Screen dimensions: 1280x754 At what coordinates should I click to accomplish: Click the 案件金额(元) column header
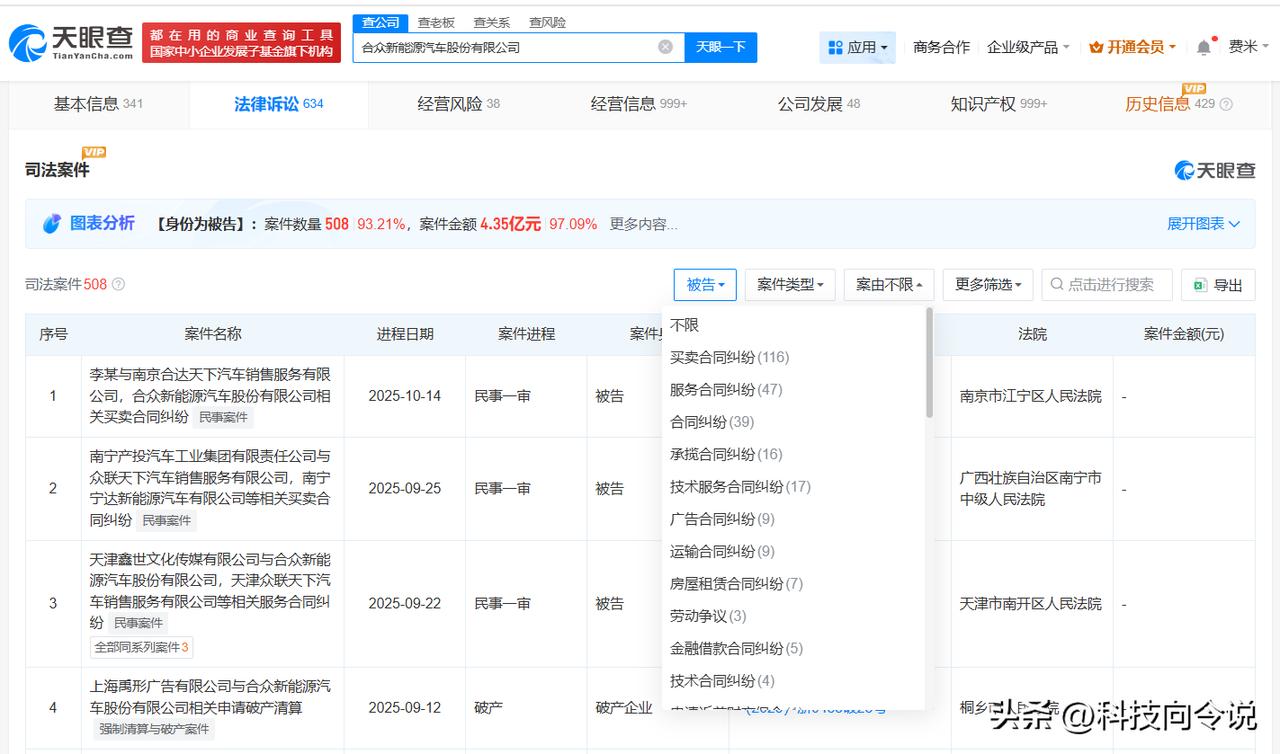coord(1184,334)
